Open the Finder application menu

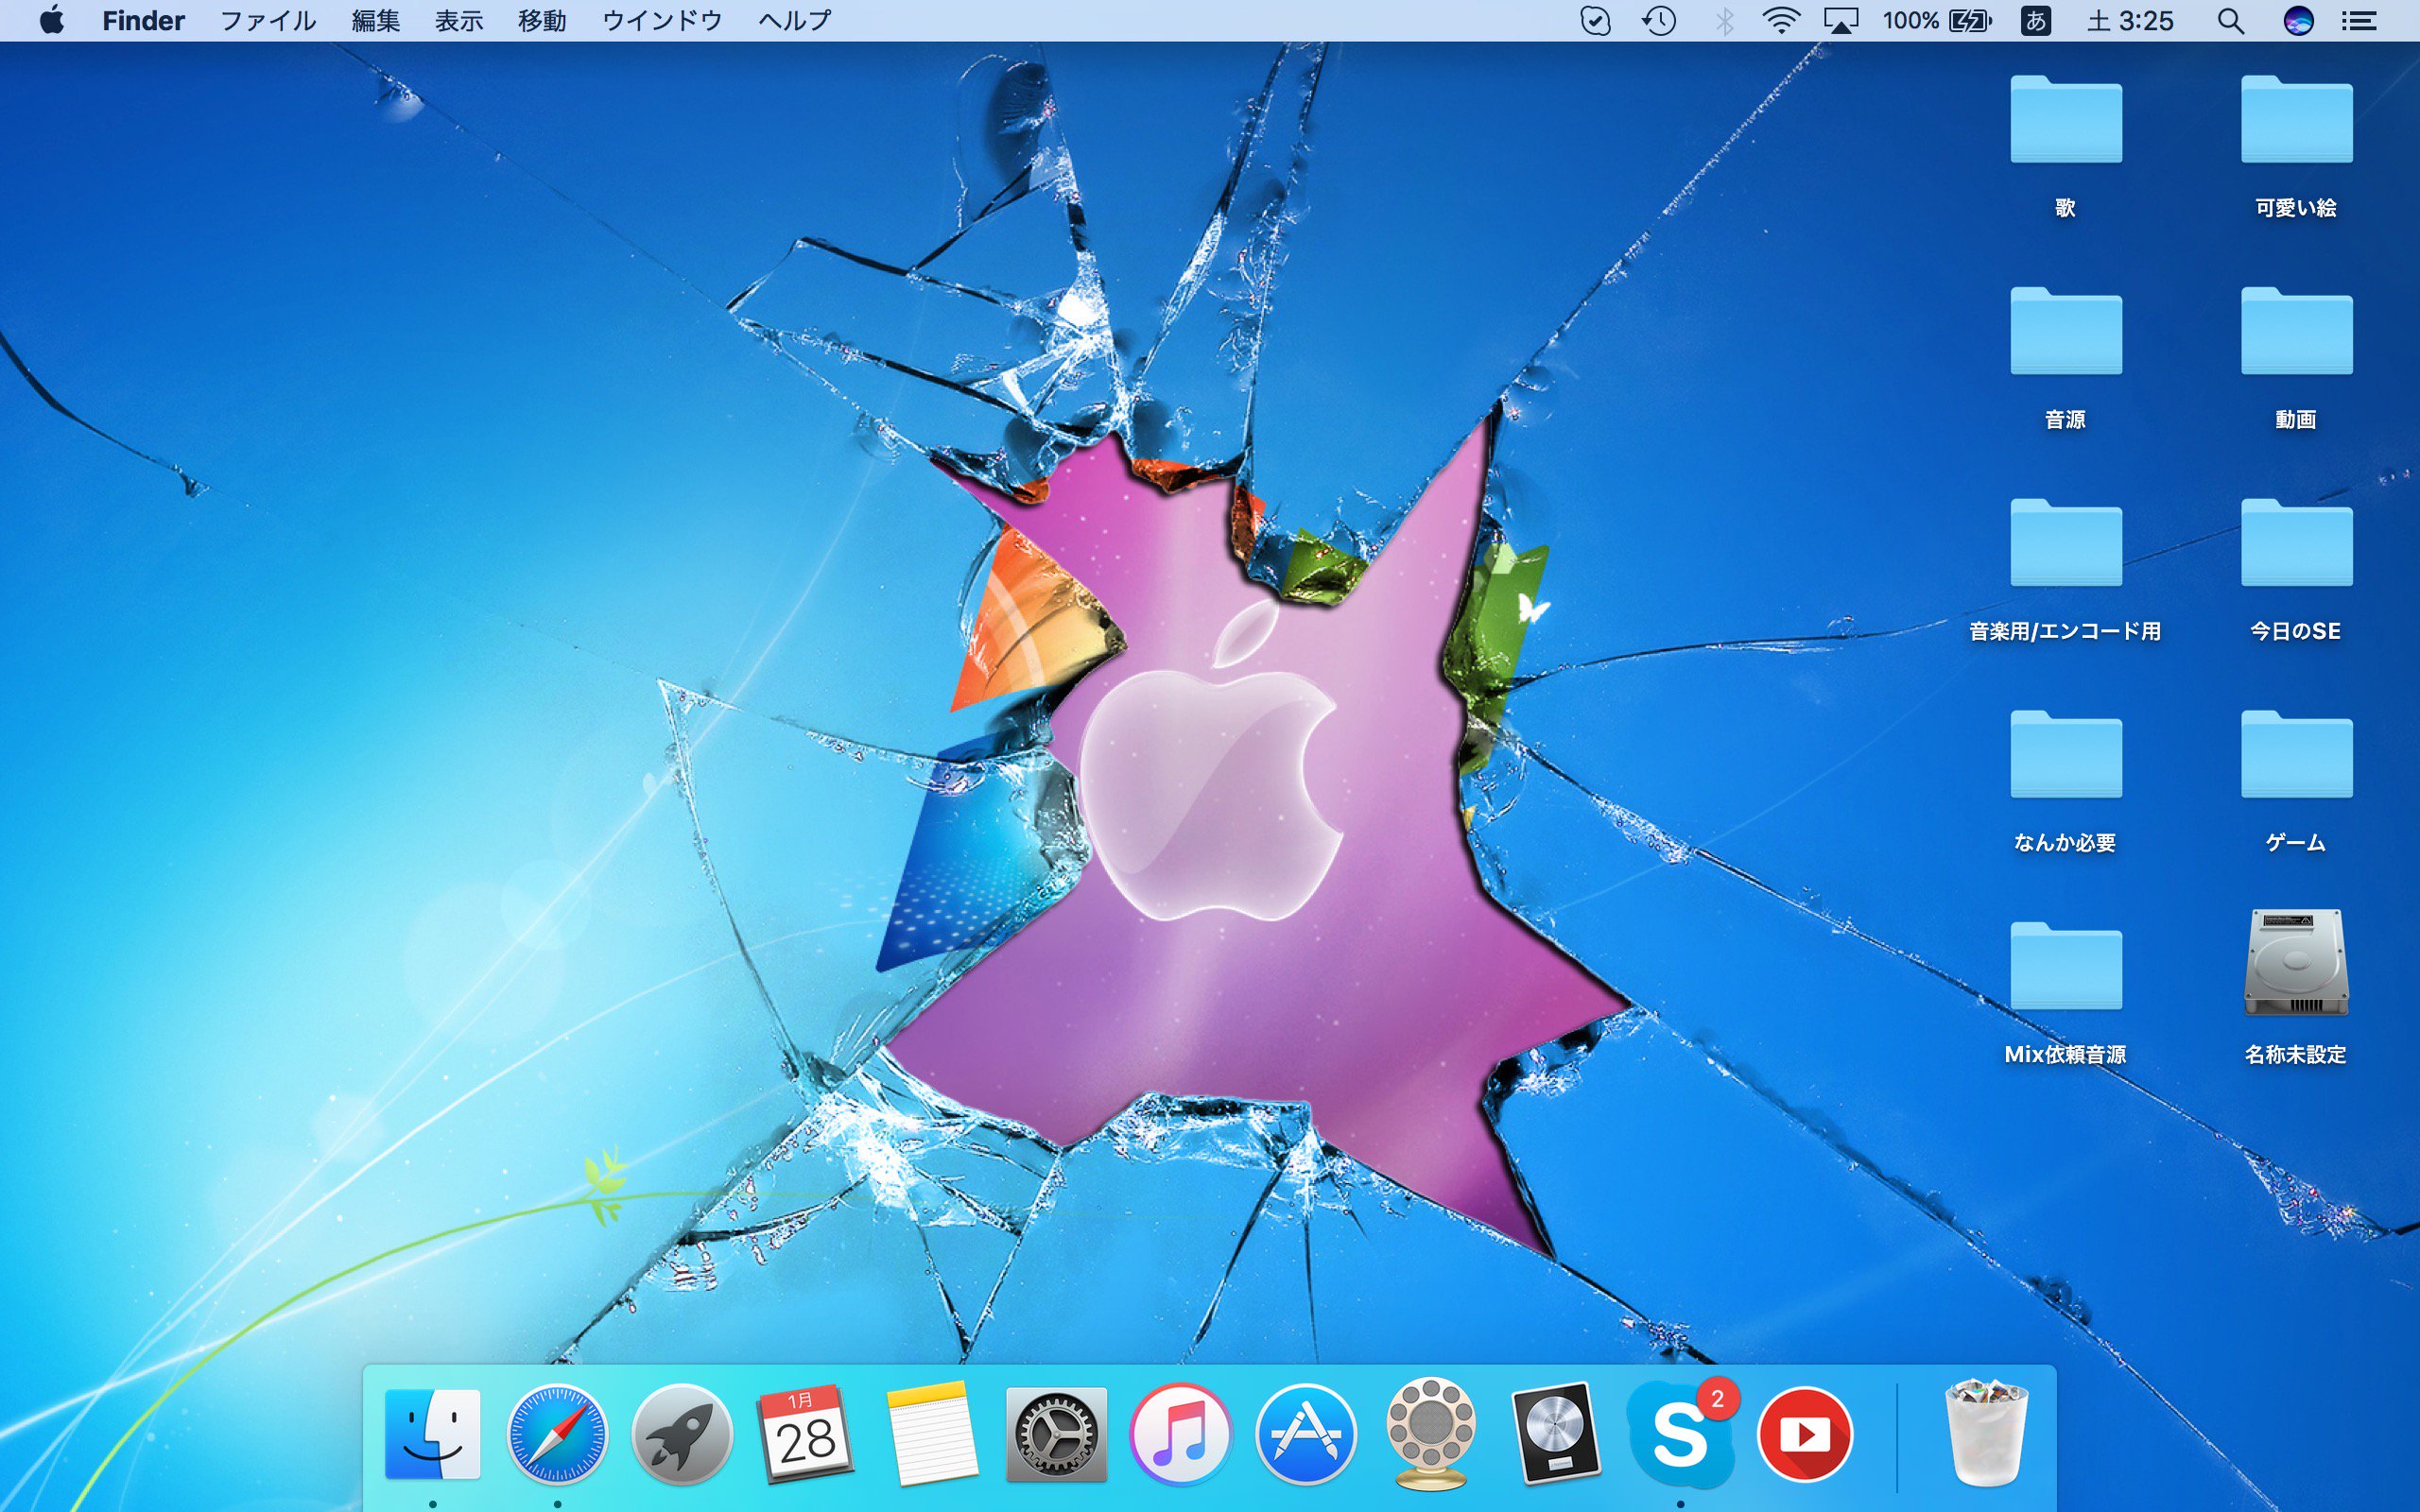click(143, 20)
